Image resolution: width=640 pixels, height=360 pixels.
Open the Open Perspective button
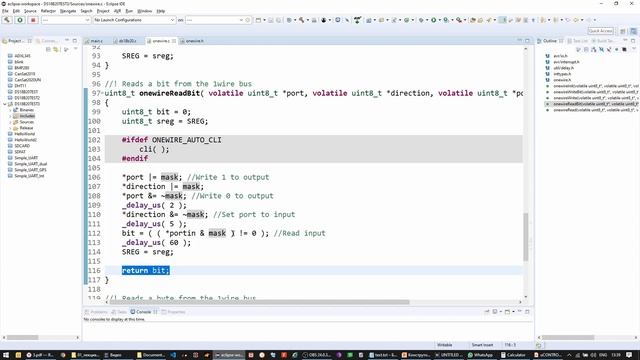623,31
